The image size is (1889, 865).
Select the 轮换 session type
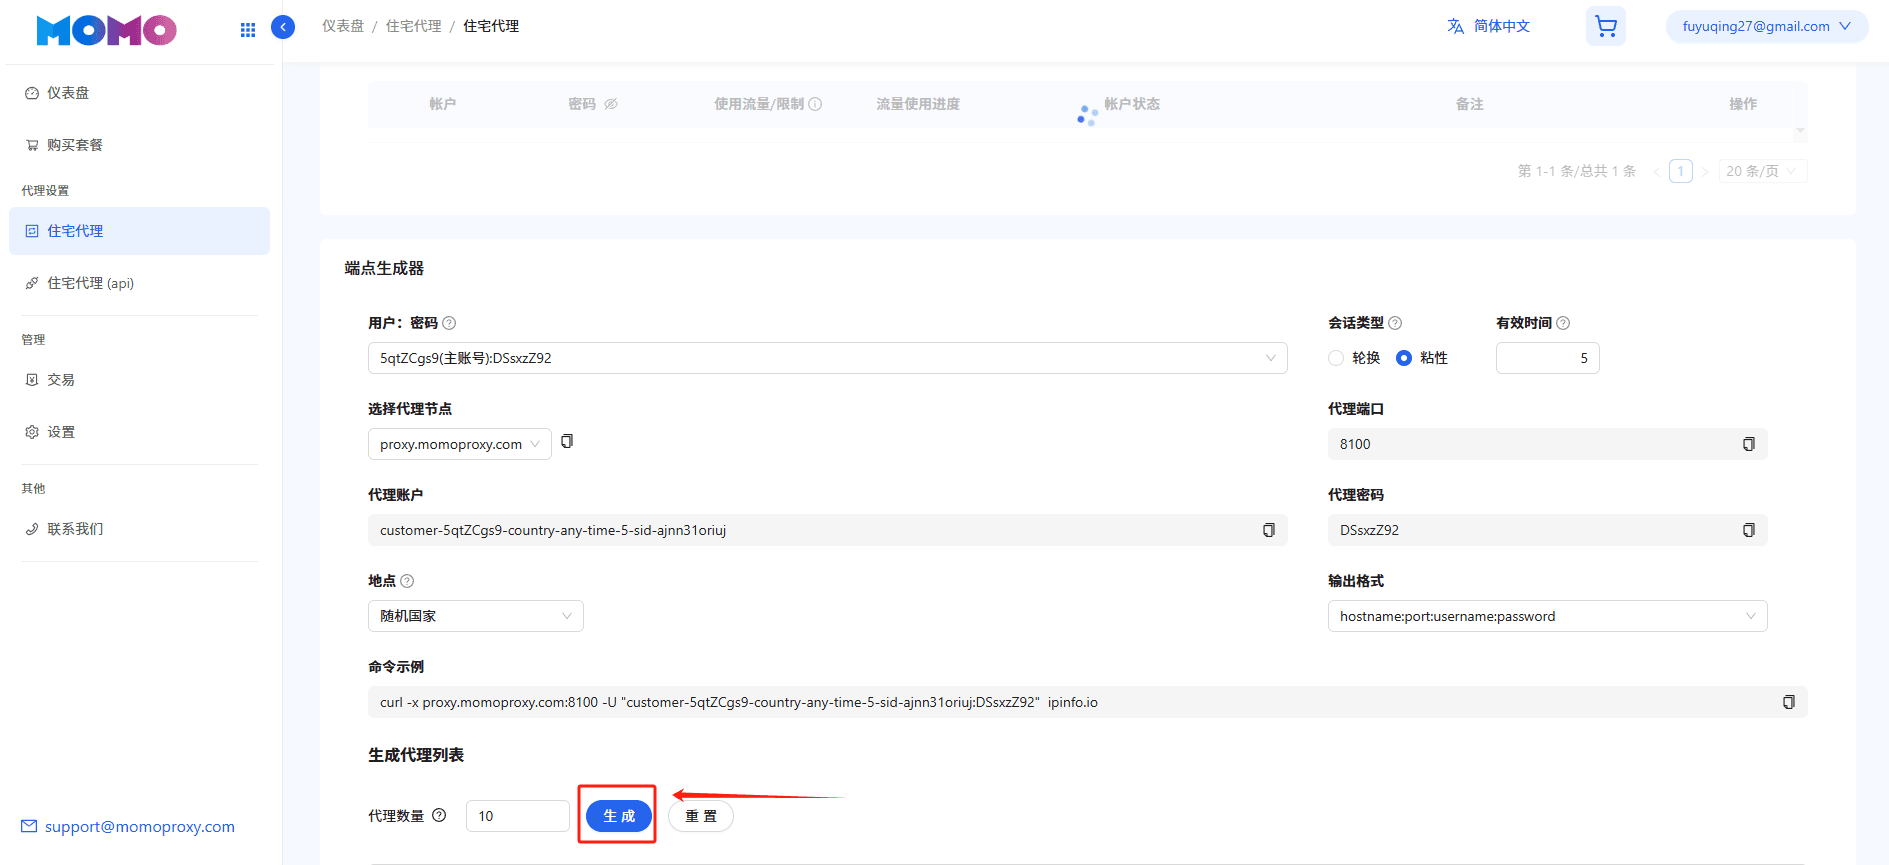1336,358
